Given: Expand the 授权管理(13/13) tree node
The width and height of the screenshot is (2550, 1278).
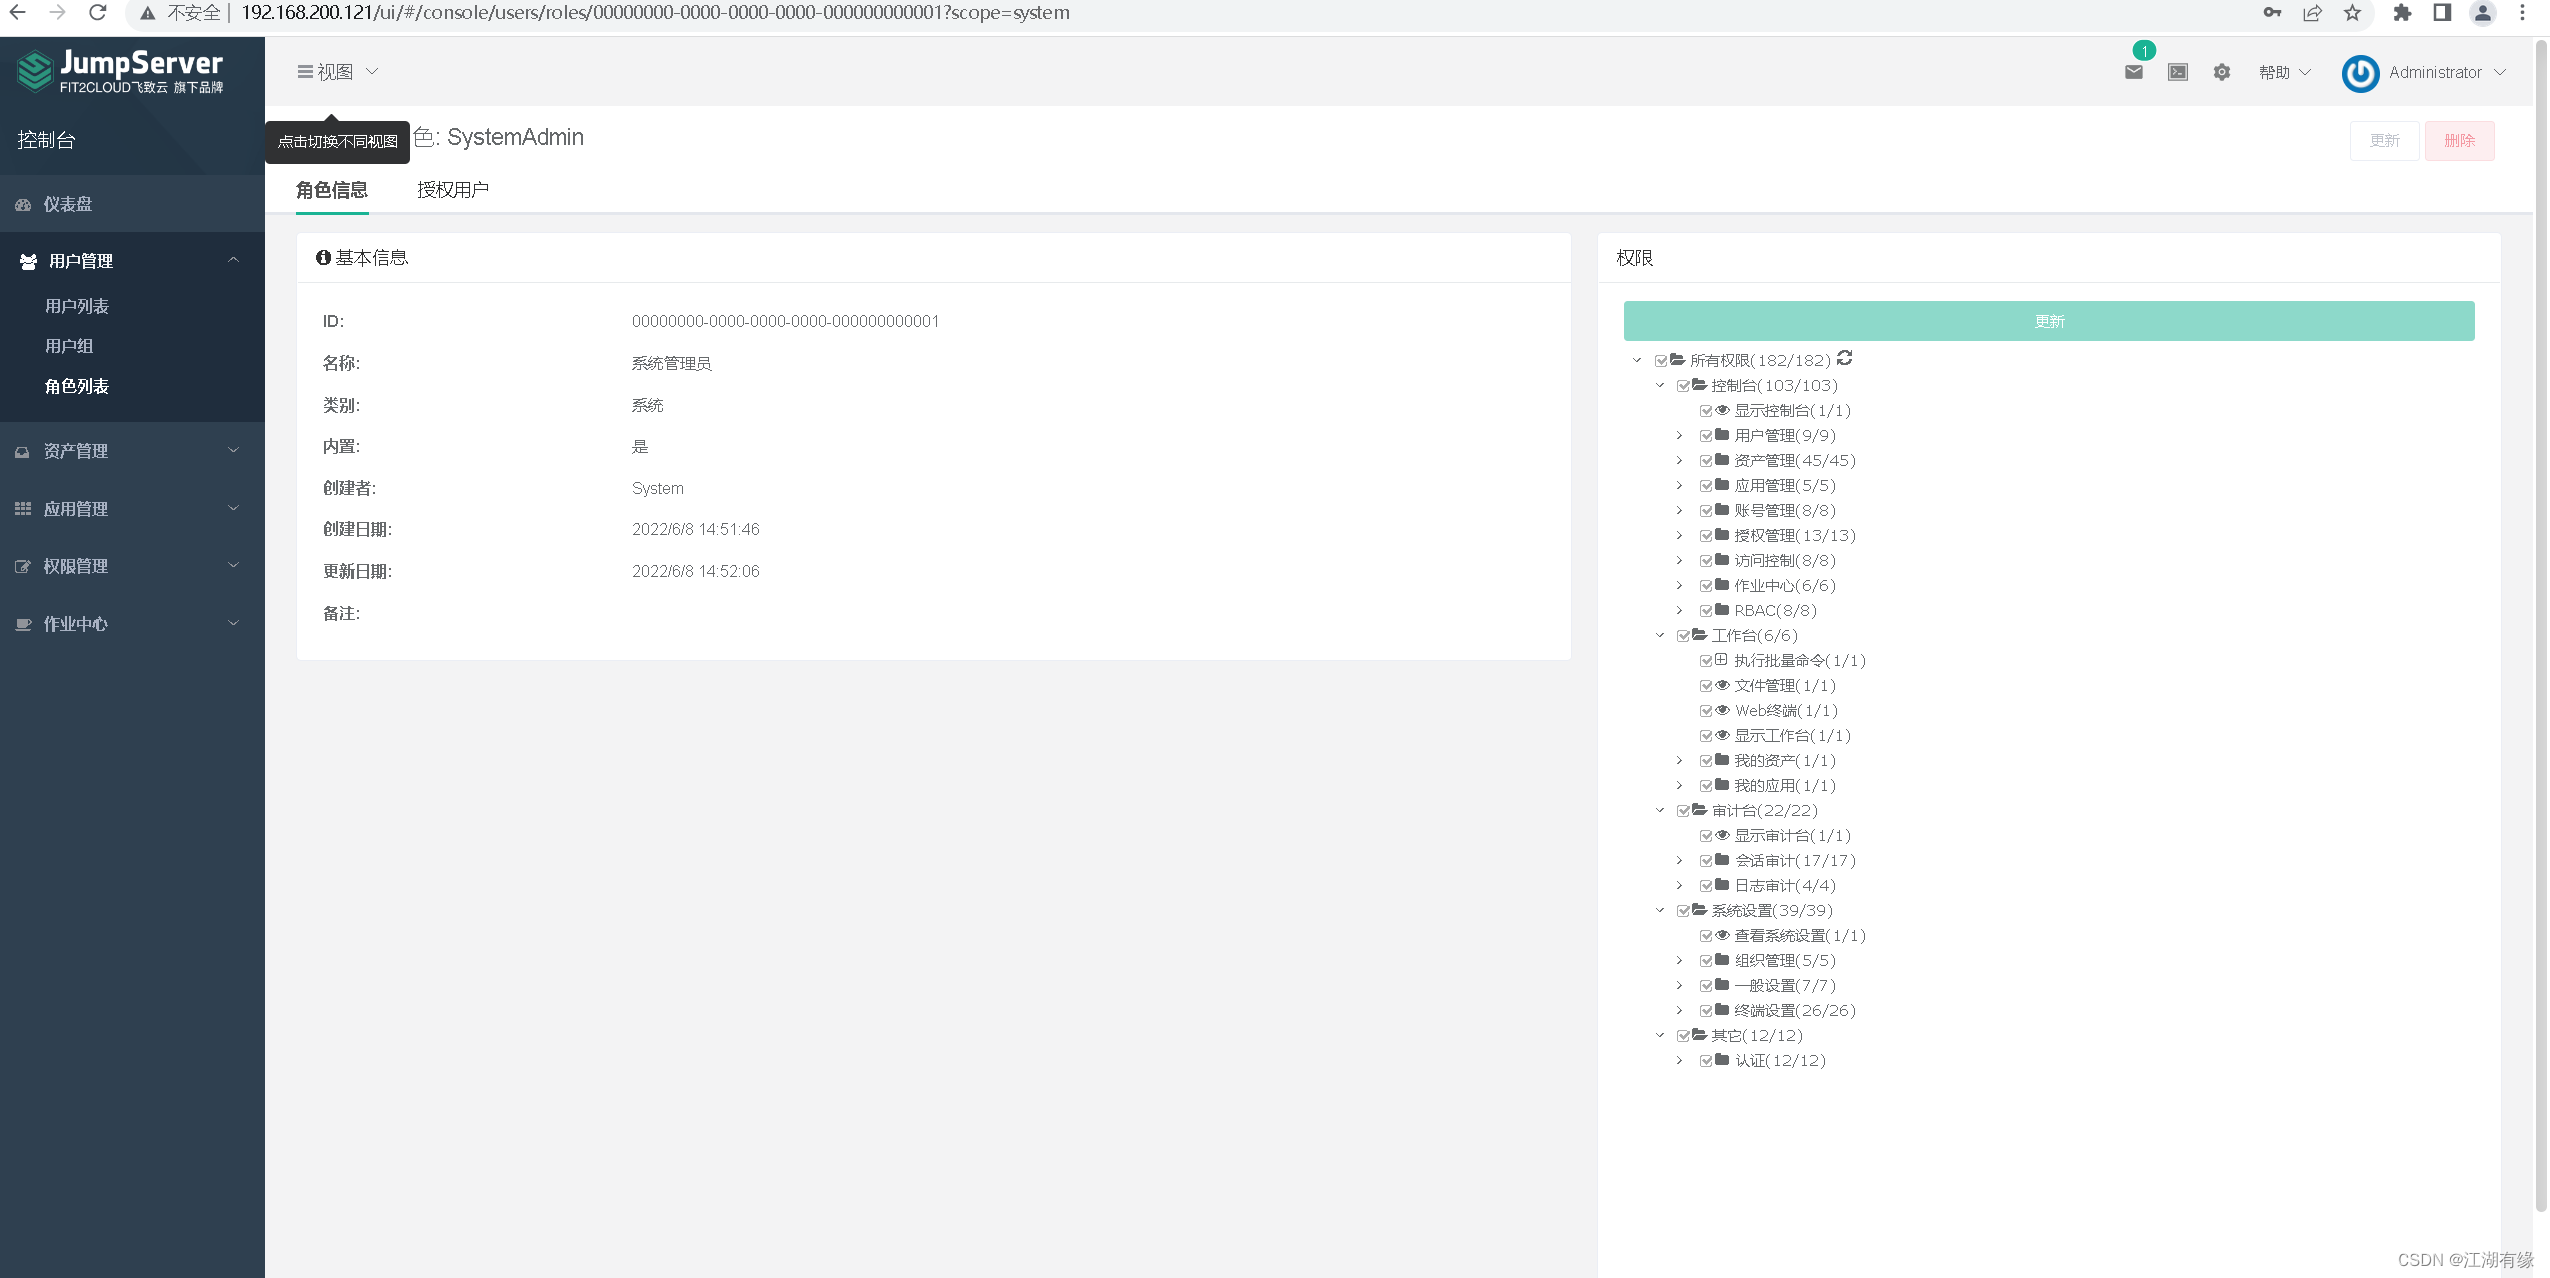Looking at the screenshot, I should click(1680, 536).
